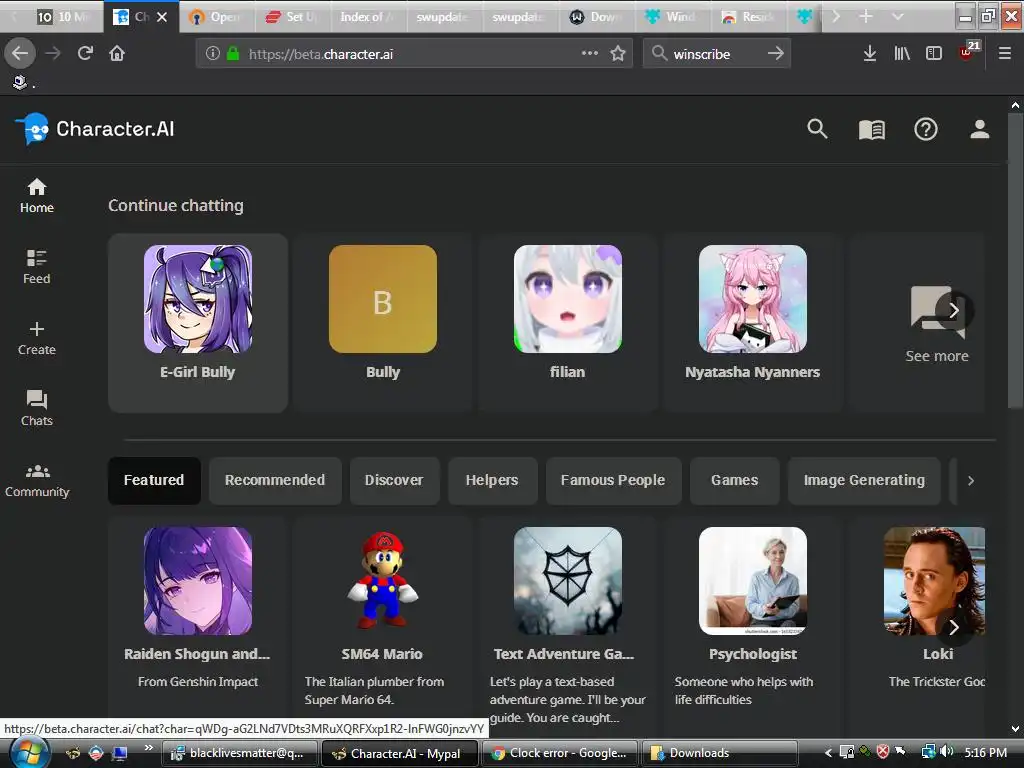Open Downloads window from taskbar
This screenshot has width=1024, height=768.
pos(720,753)
